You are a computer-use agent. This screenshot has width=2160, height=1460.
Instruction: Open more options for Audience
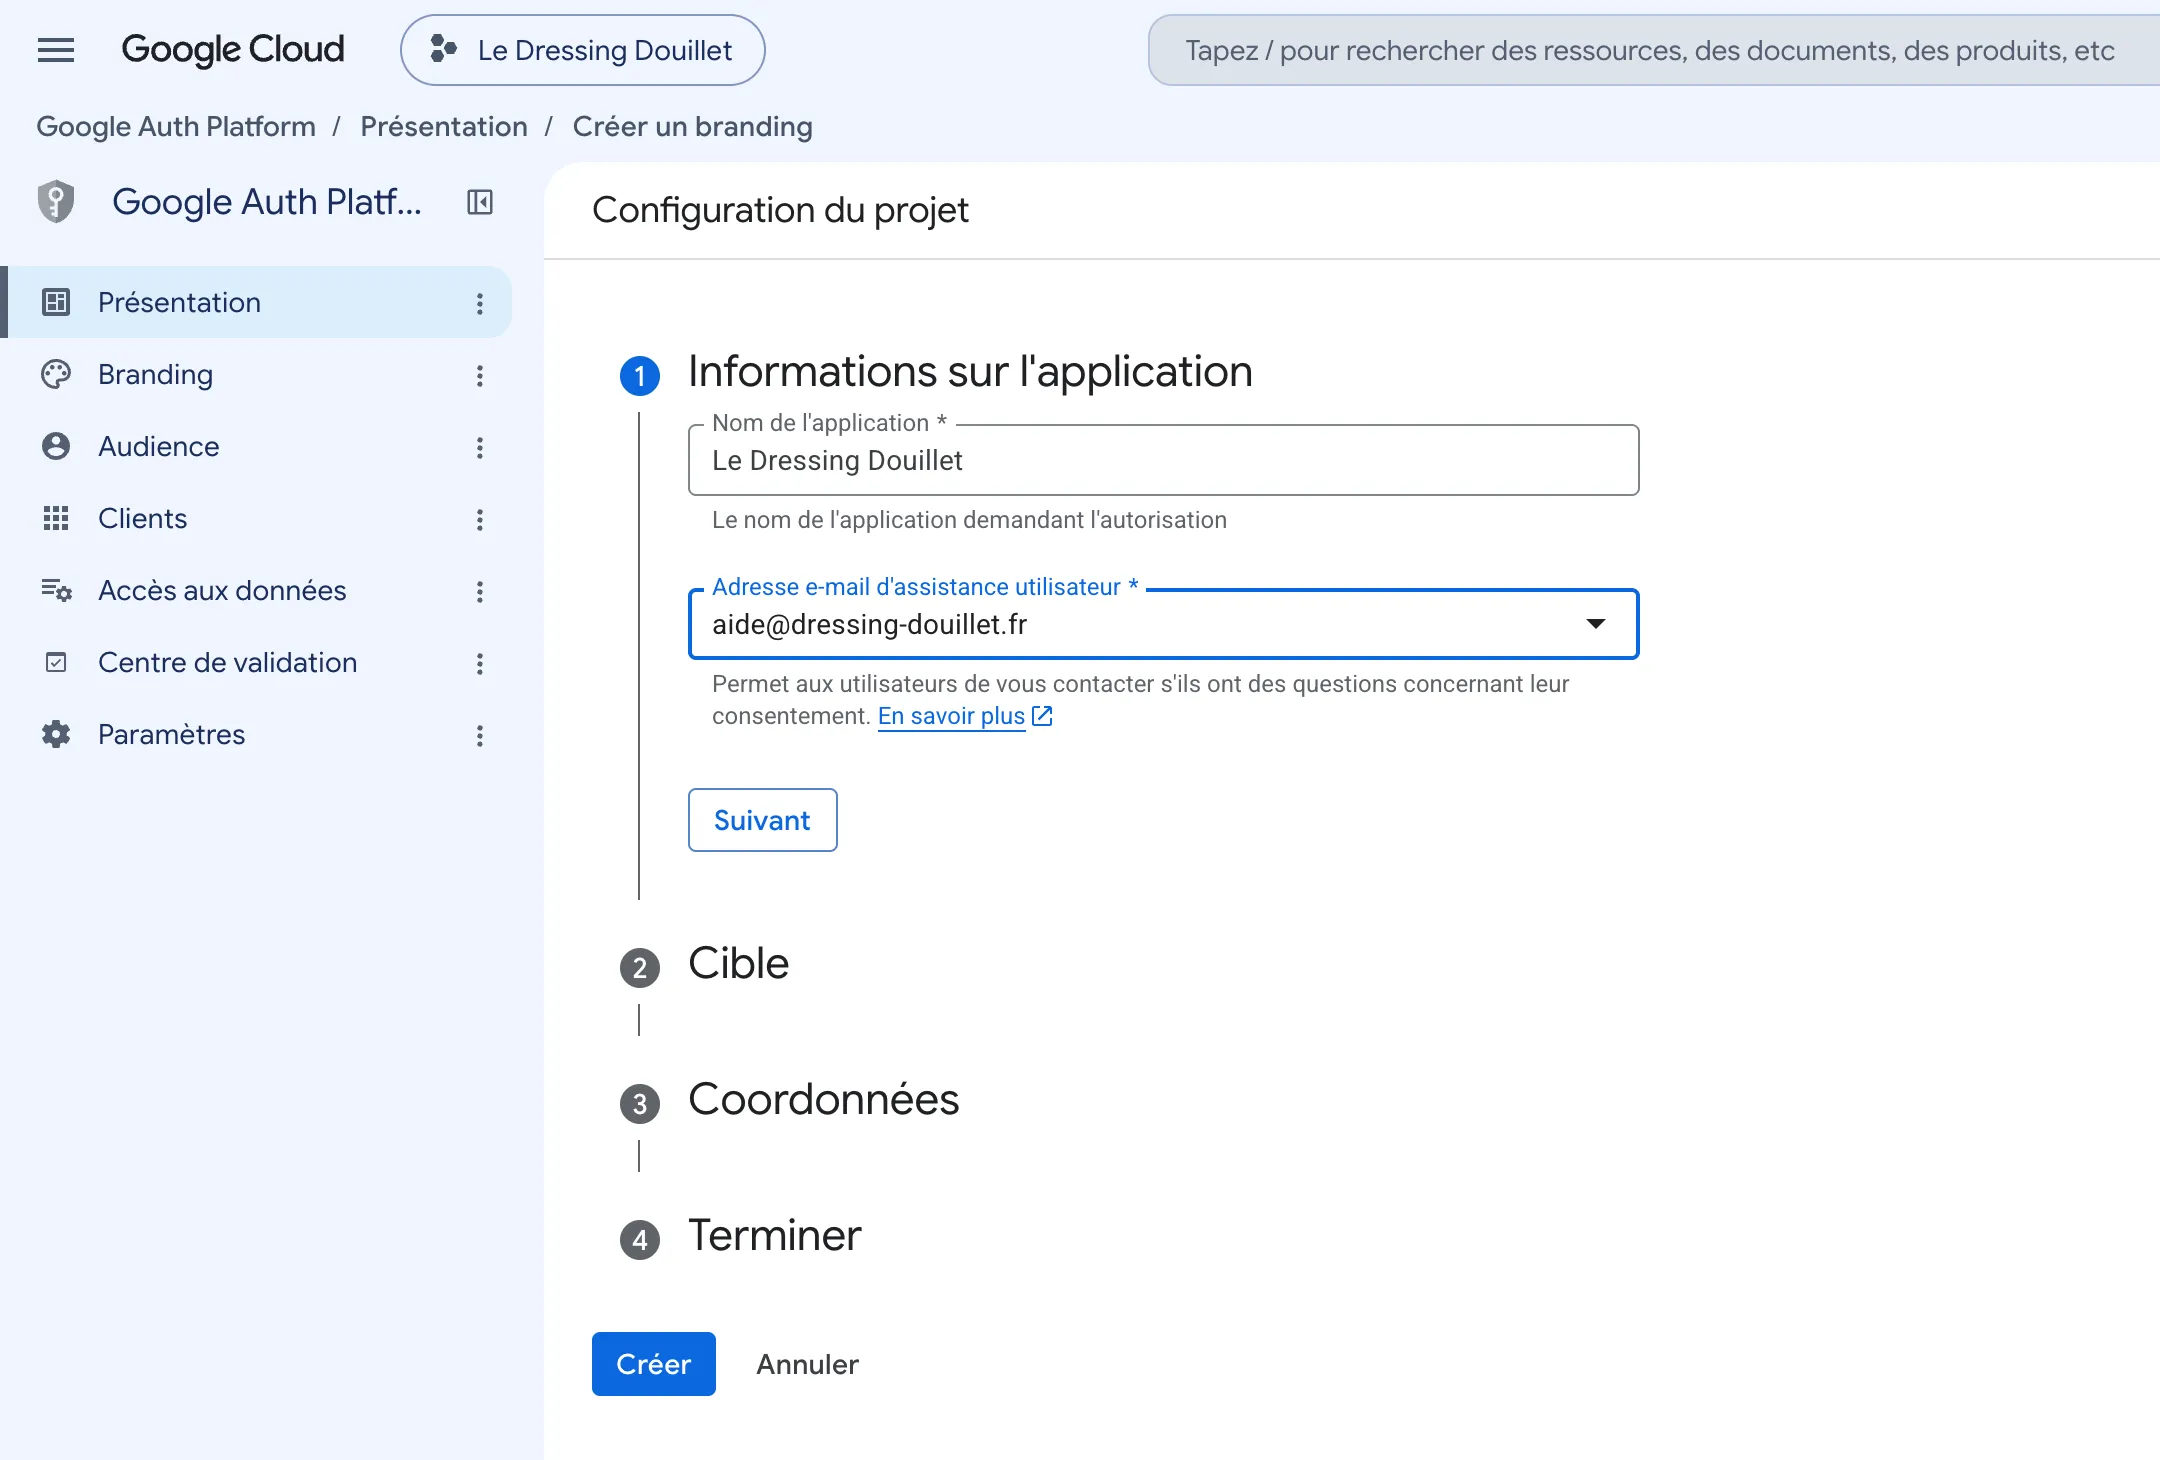point(480,447)
